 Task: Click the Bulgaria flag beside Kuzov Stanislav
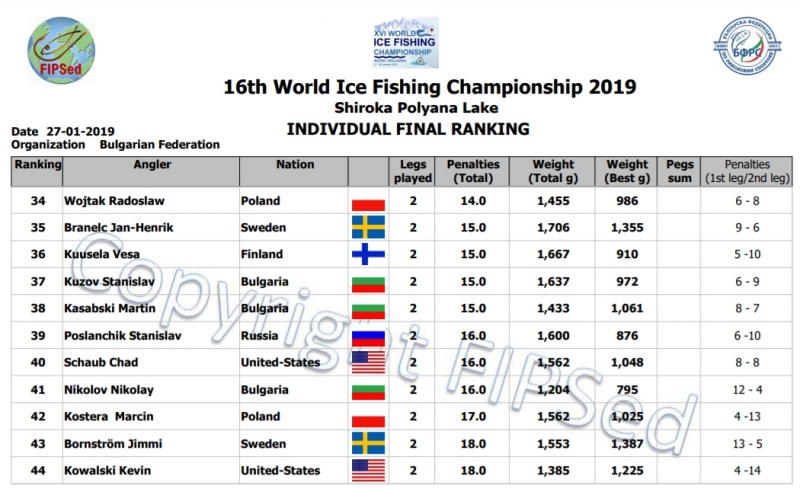[x=368, y=283]
